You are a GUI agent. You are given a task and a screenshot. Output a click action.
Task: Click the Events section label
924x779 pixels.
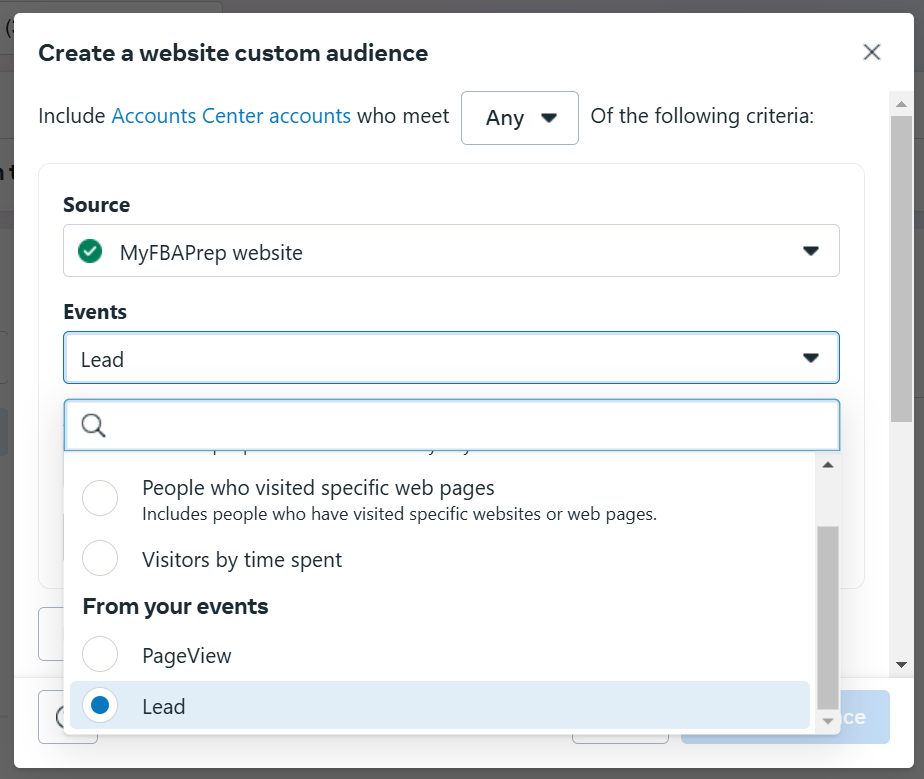point(95,312)
